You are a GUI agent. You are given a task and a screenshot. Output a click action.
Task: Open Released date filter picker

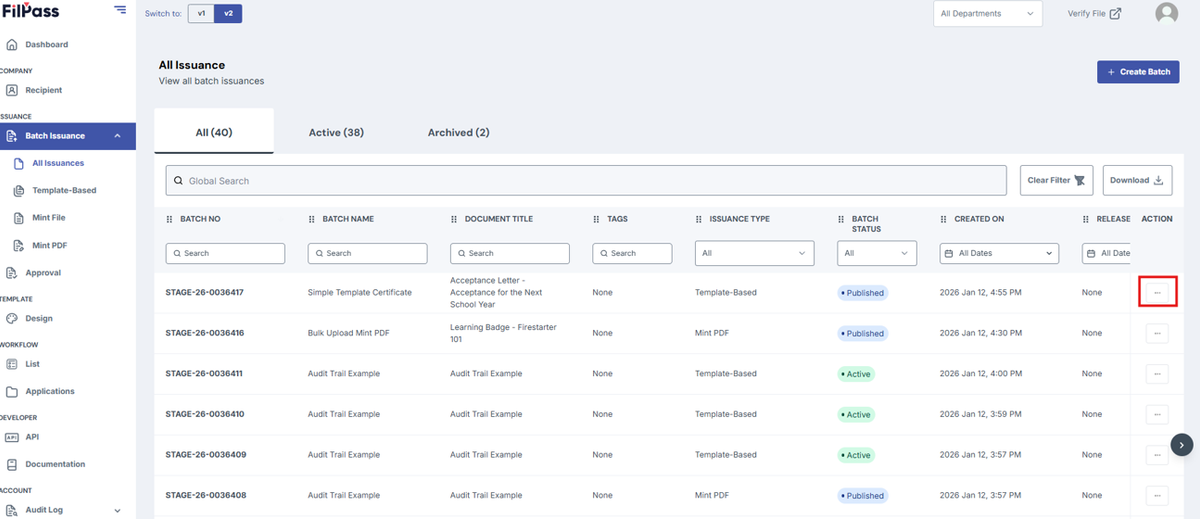click(x=1108, y=253)
